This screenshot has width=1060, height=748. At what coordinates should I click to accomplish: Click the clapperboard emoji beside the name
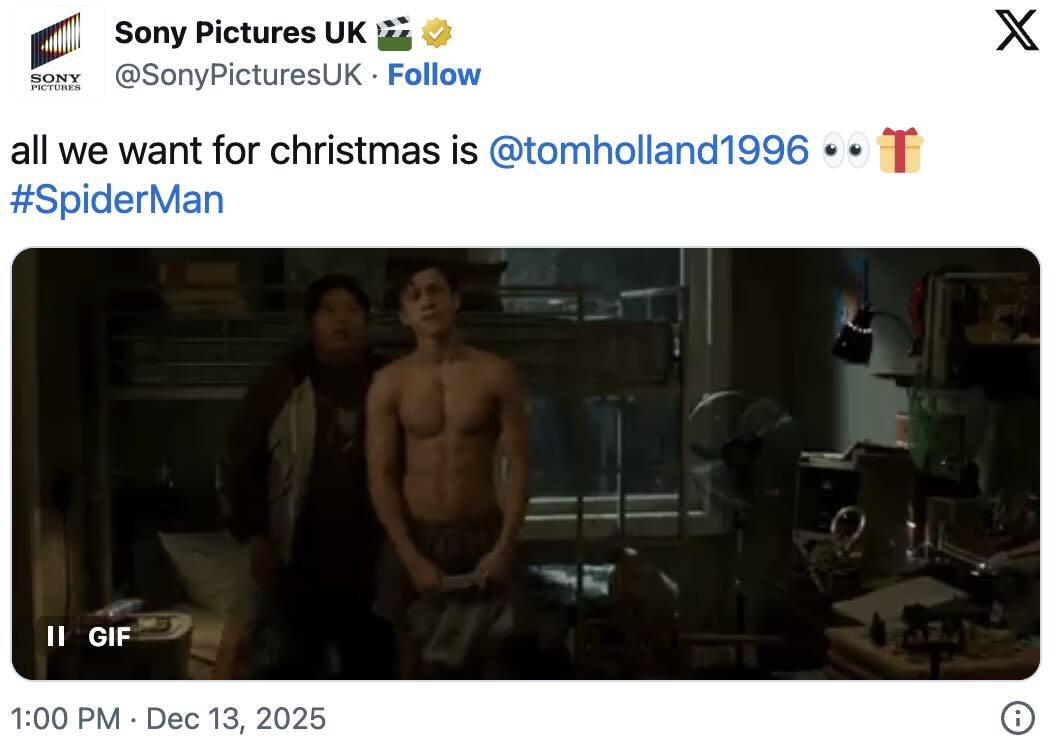(394, 34)
